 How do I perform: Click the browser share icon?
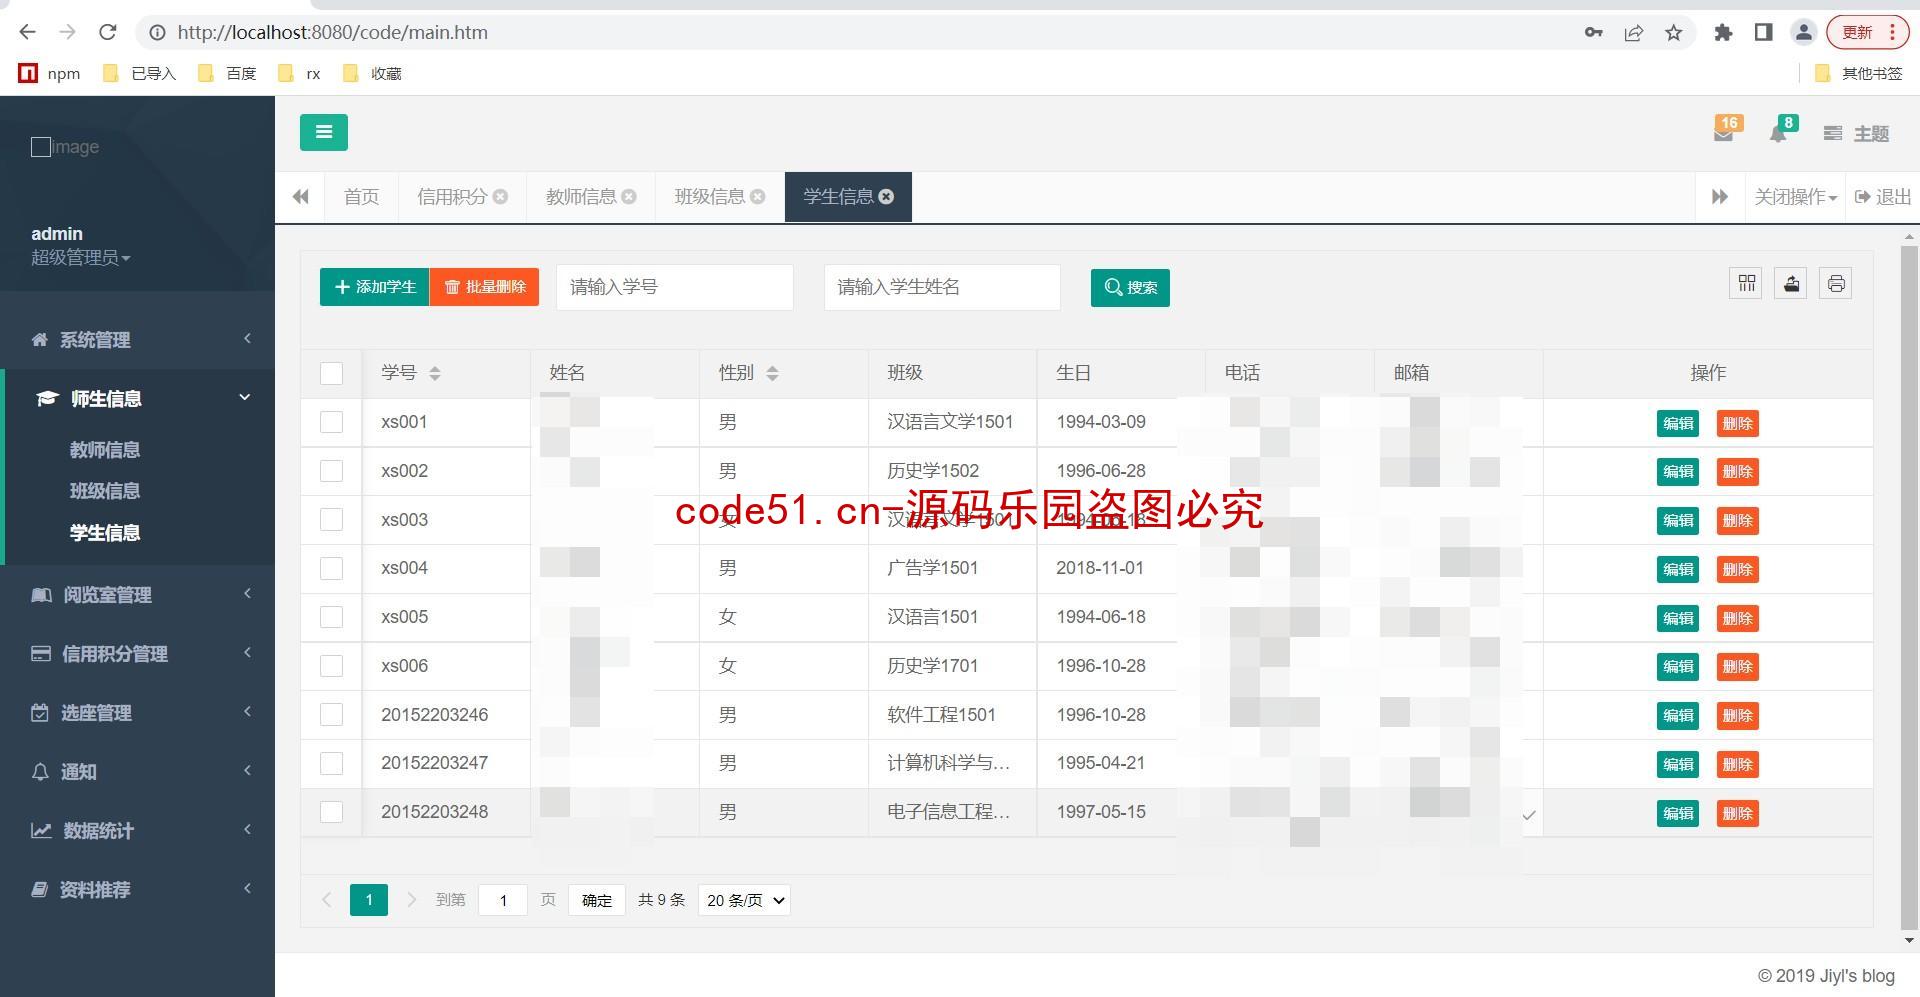click(1634, 33)
